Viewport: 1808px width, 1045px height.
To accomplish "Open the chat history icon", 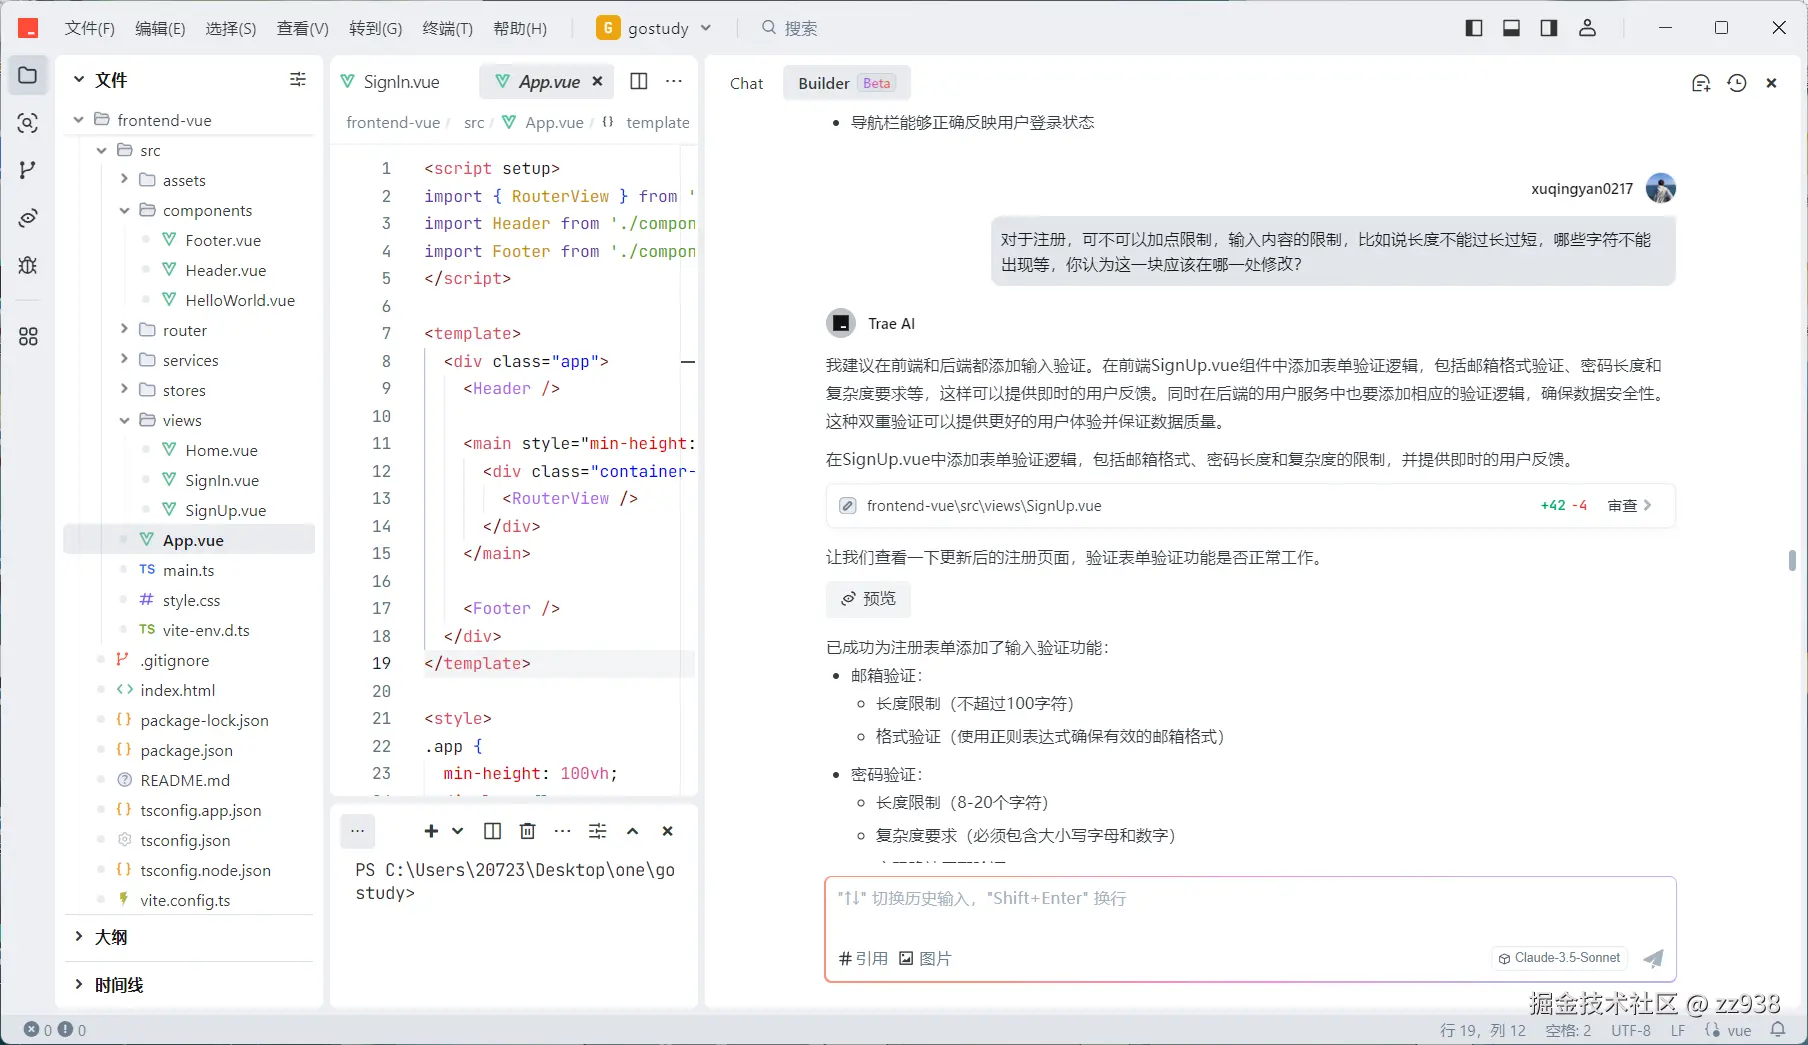I will (1737, 83).
